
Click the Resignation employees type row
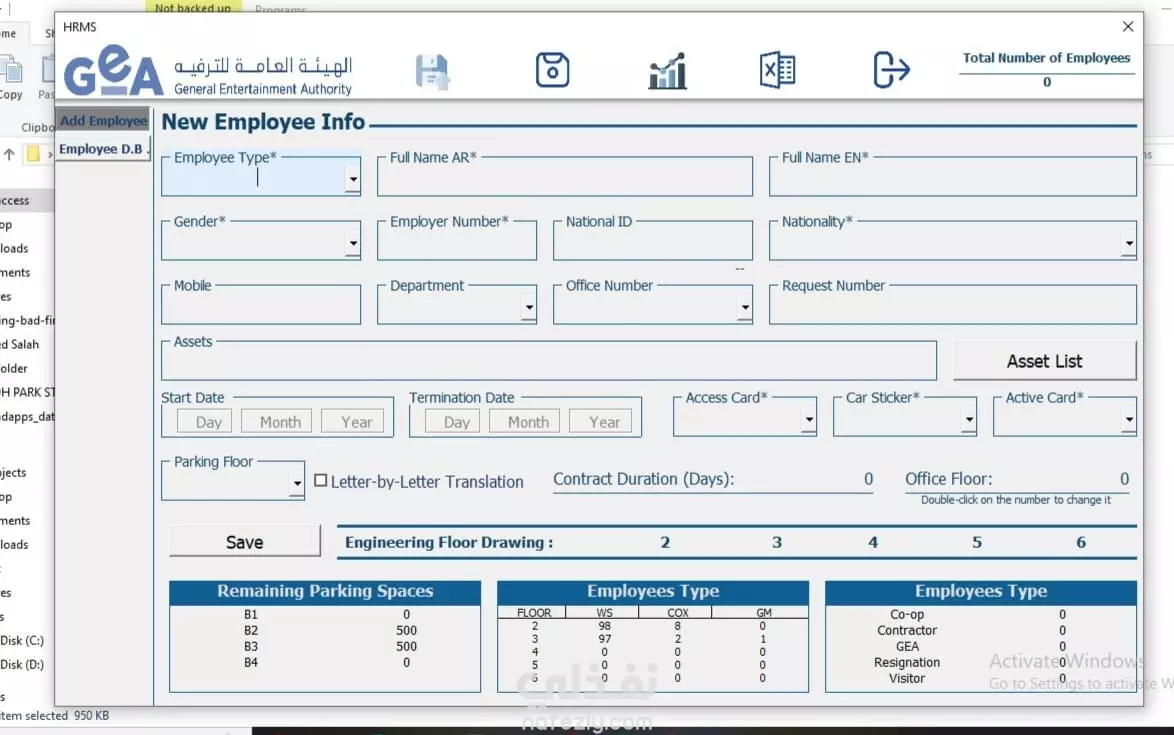pyautogui.click(x=980, y=662)
